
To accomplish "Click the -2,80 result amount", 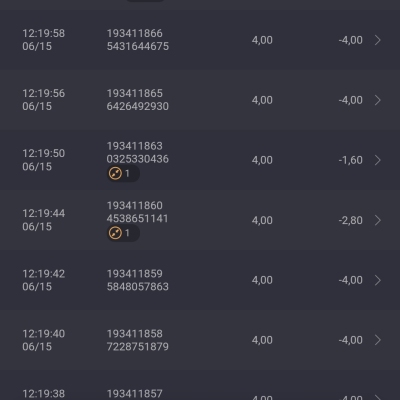I will click(x=350, y=220).
